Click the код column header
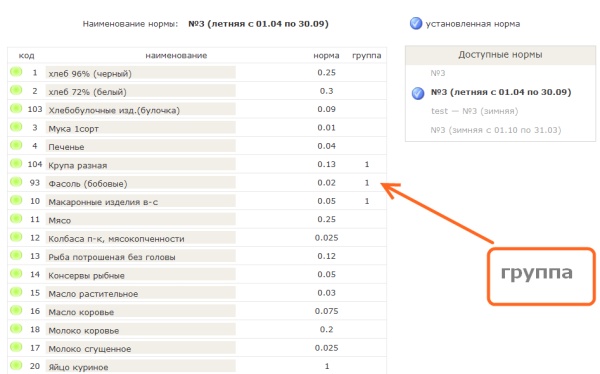Viewport: 600px width, 374px height. (26, 56)
